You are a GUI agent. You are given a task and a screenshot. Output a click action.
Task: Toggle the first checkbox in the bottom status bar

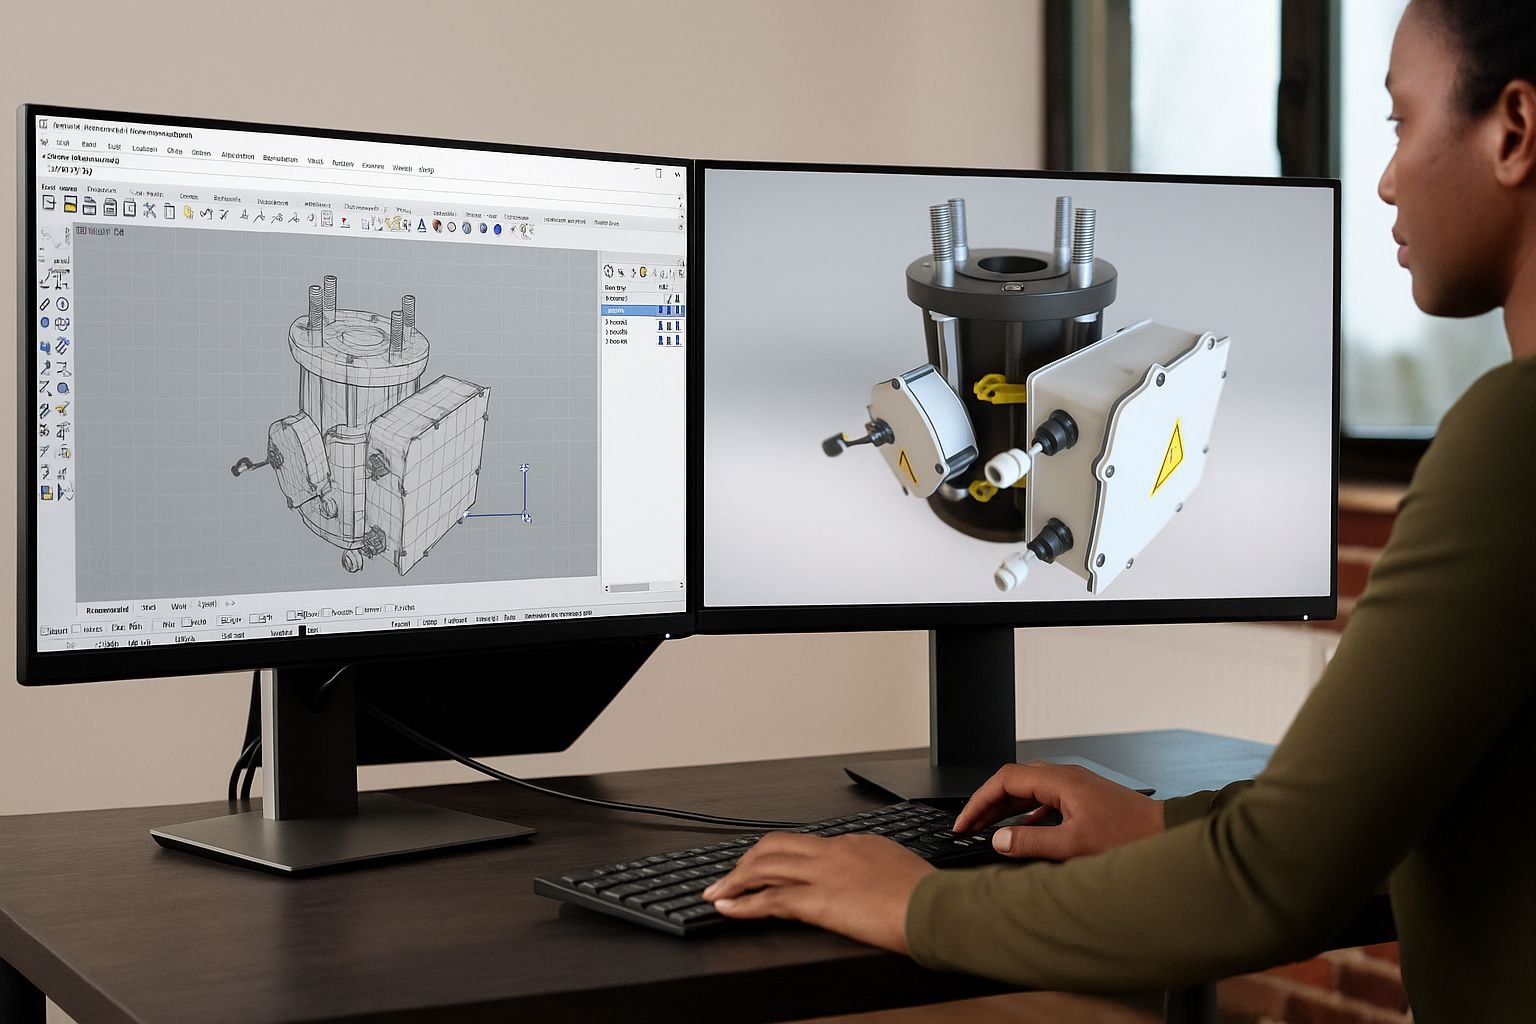point(44,631)
